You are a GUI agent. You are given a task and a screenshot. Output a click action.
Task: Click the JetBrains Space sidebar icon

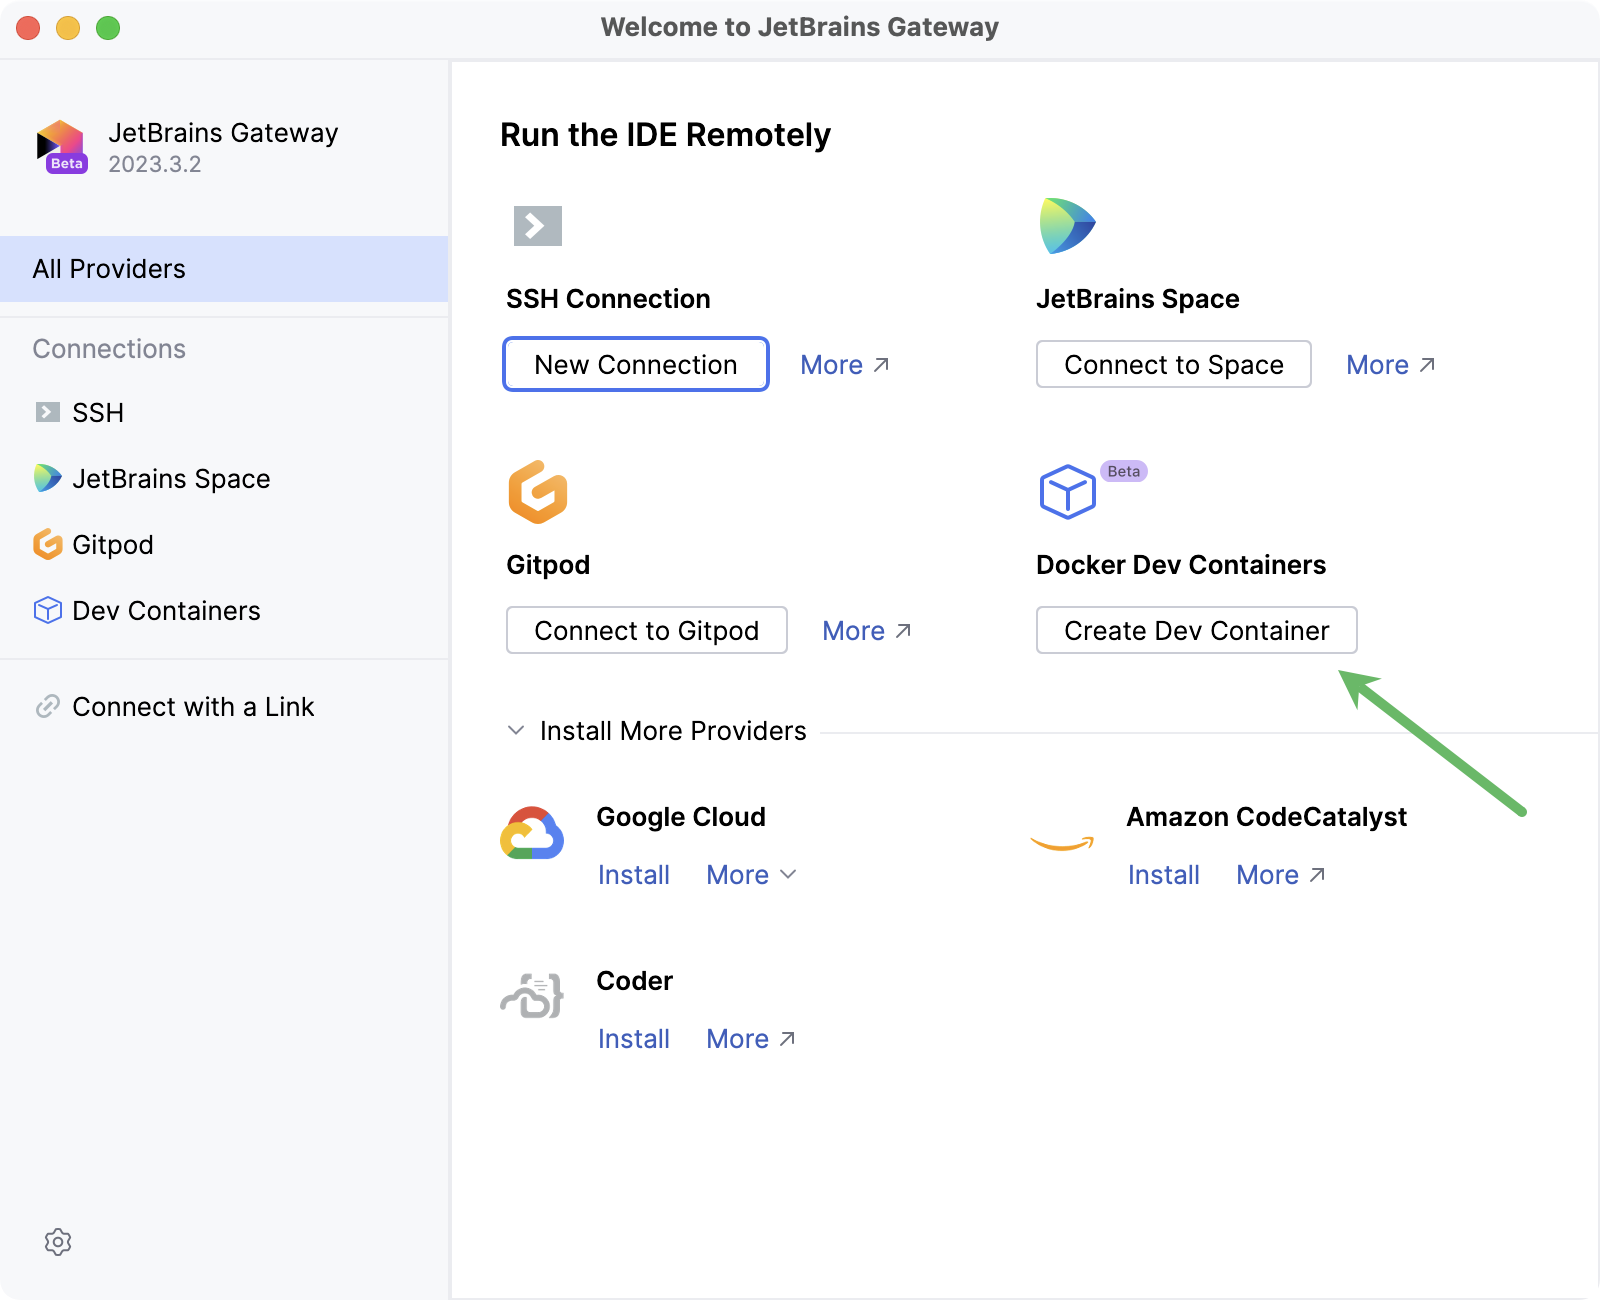(x=48, y=478)
